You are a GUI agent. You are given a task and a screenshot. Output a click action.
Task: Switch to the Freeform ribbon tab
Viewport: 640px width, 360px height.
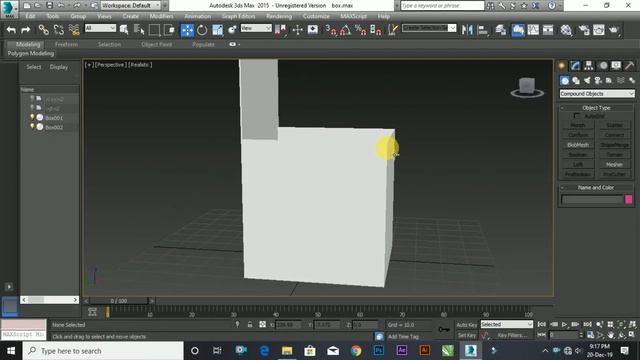click(x=66, y=44)
